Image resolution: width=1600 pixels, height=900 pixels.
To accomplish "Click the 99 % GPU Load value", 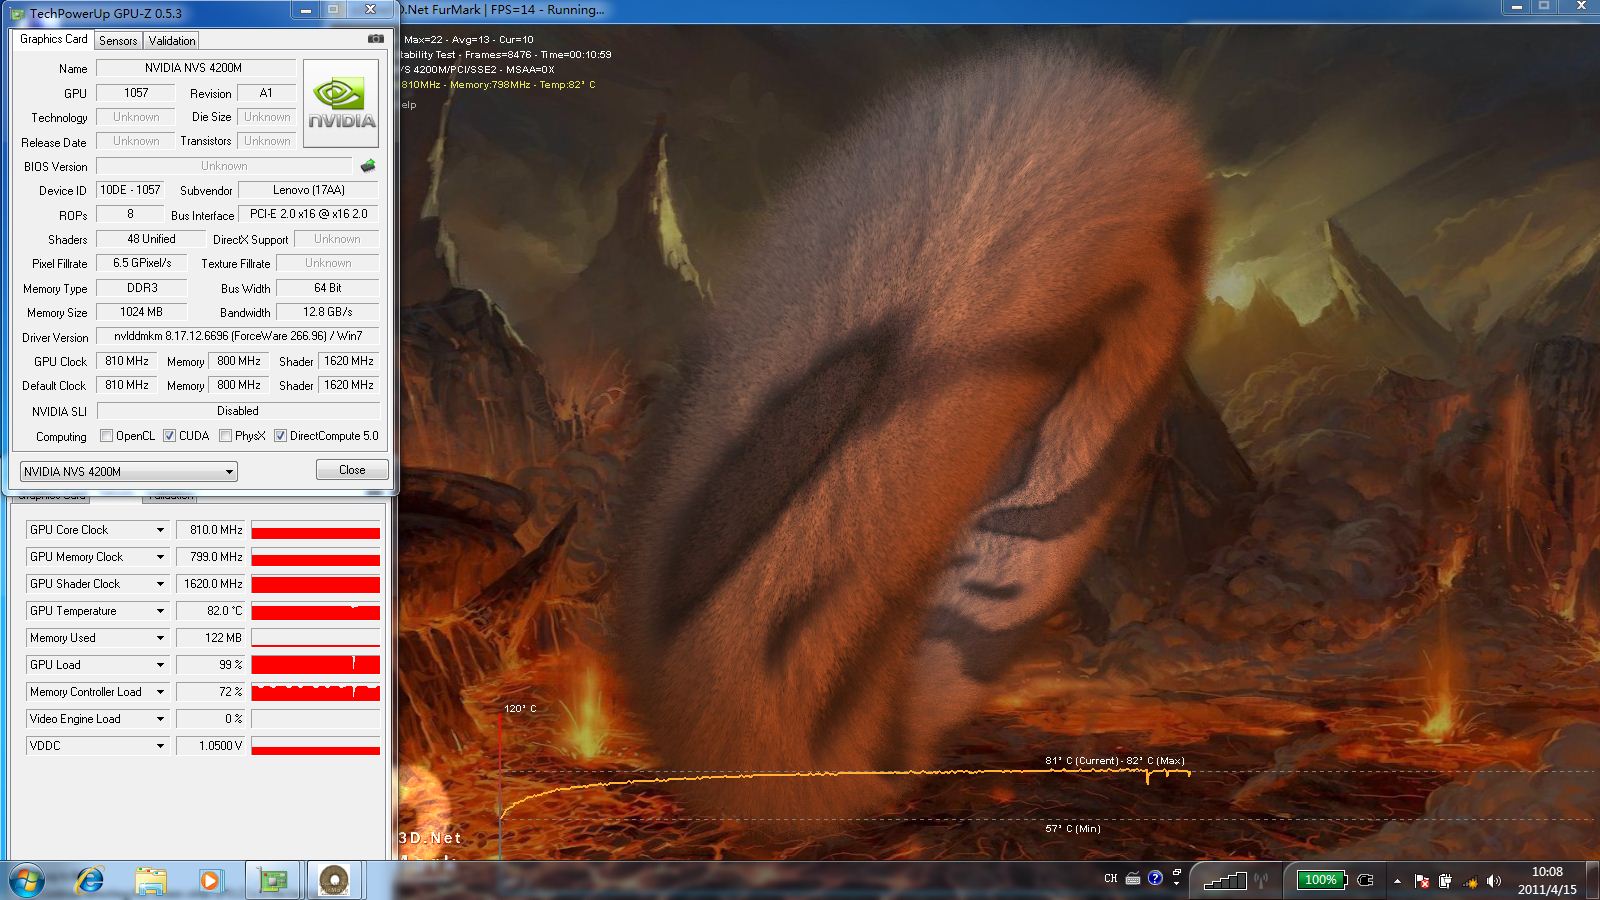I will [x=211, y=665].
